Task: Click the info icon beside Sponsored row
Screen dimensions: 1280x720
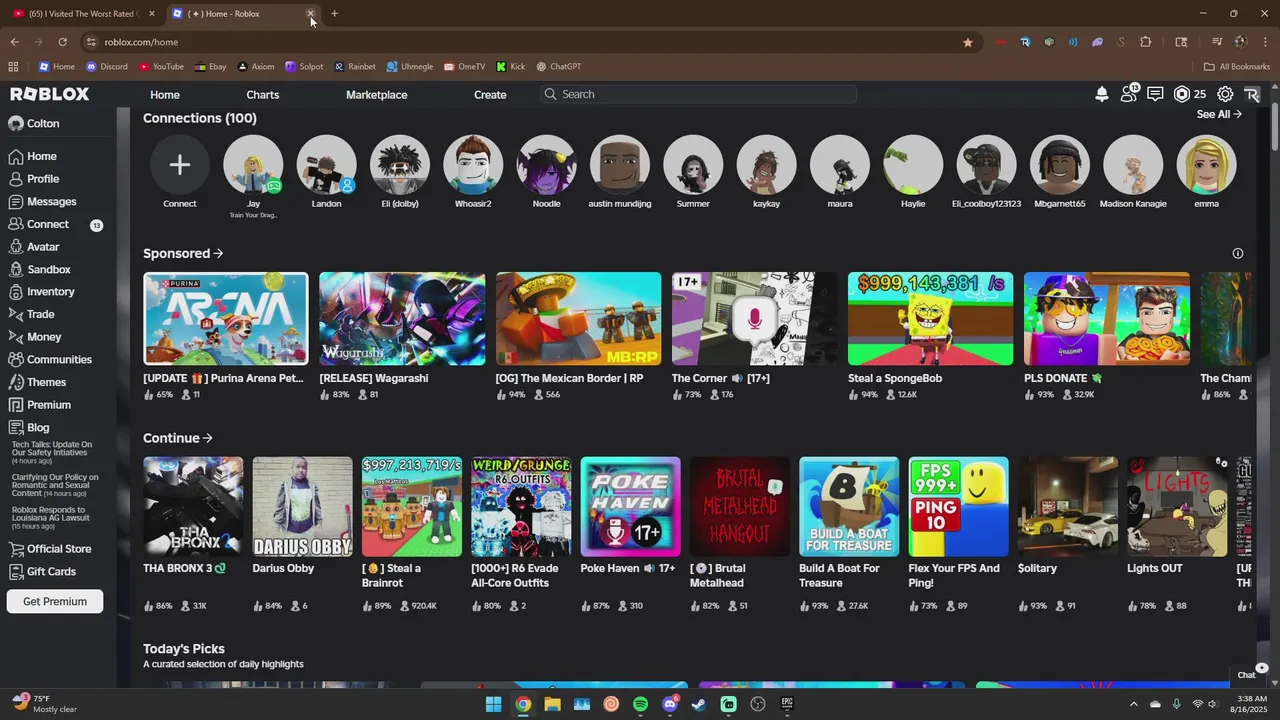Action: tap(1238, 253)
